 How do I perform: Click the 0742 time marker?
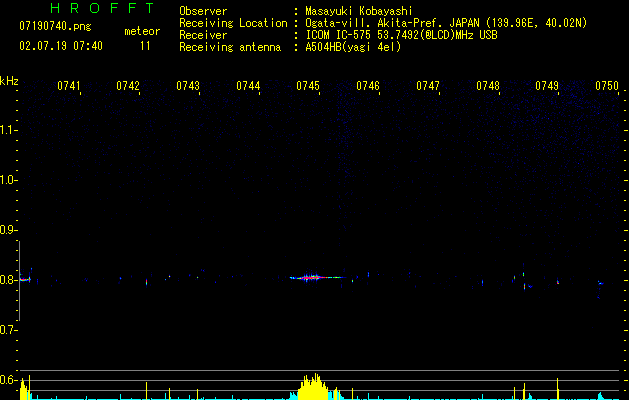pos(128,86)
